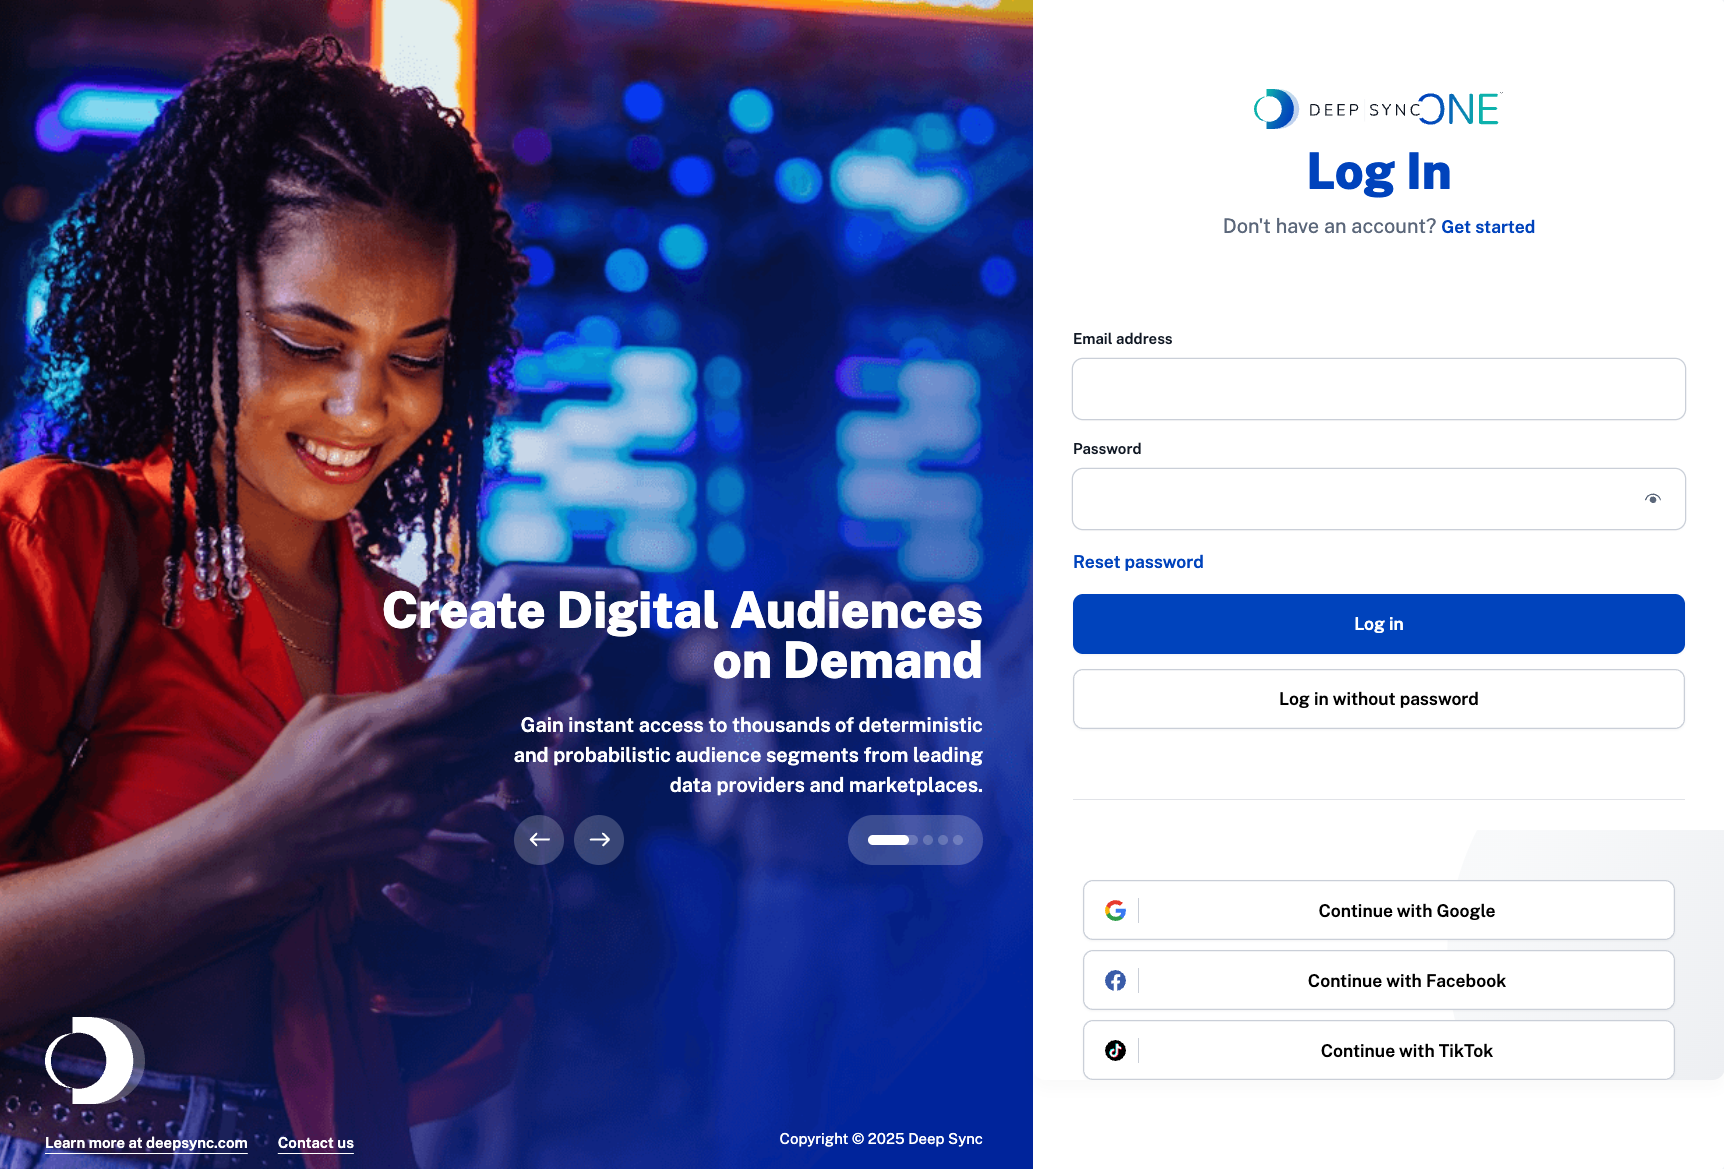Go to previous carousel slide arrow
This screenshot has height=1169, width=1724.
coord(539,840)
